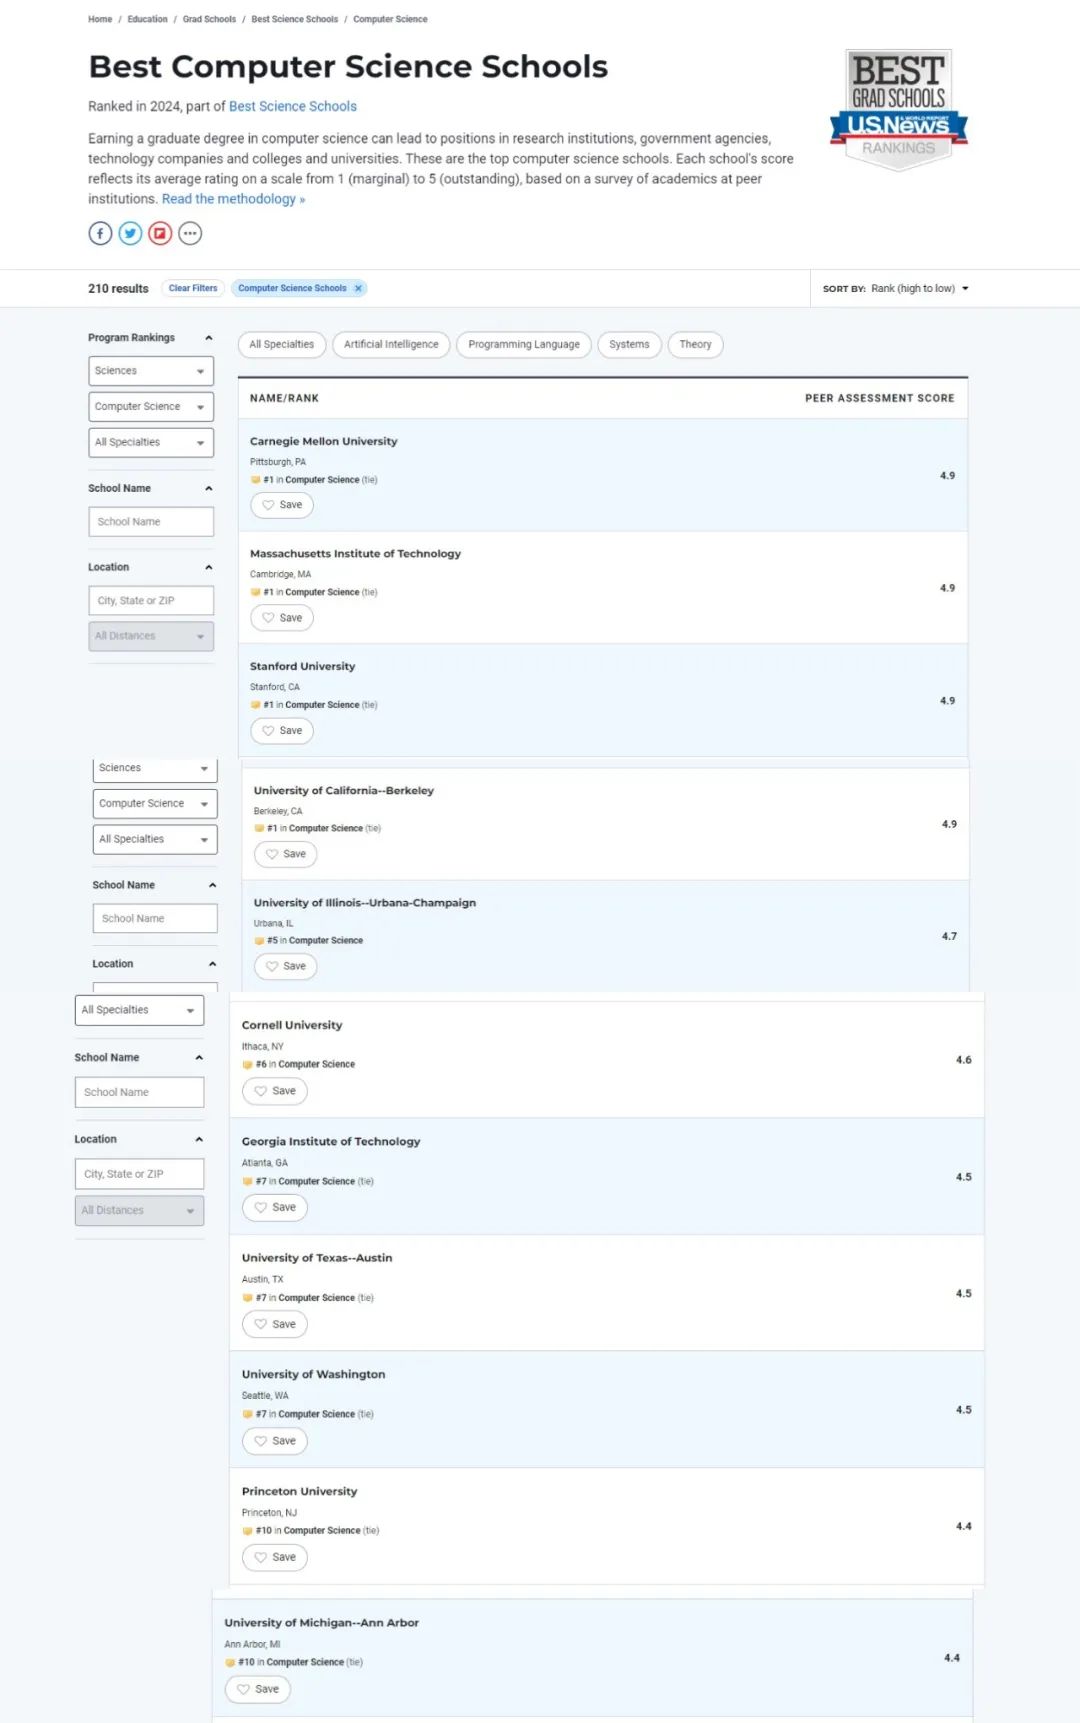Click the Computer Science breadcrumb
Viewport: 1080px width, 1723px height.
click(390, 19)
